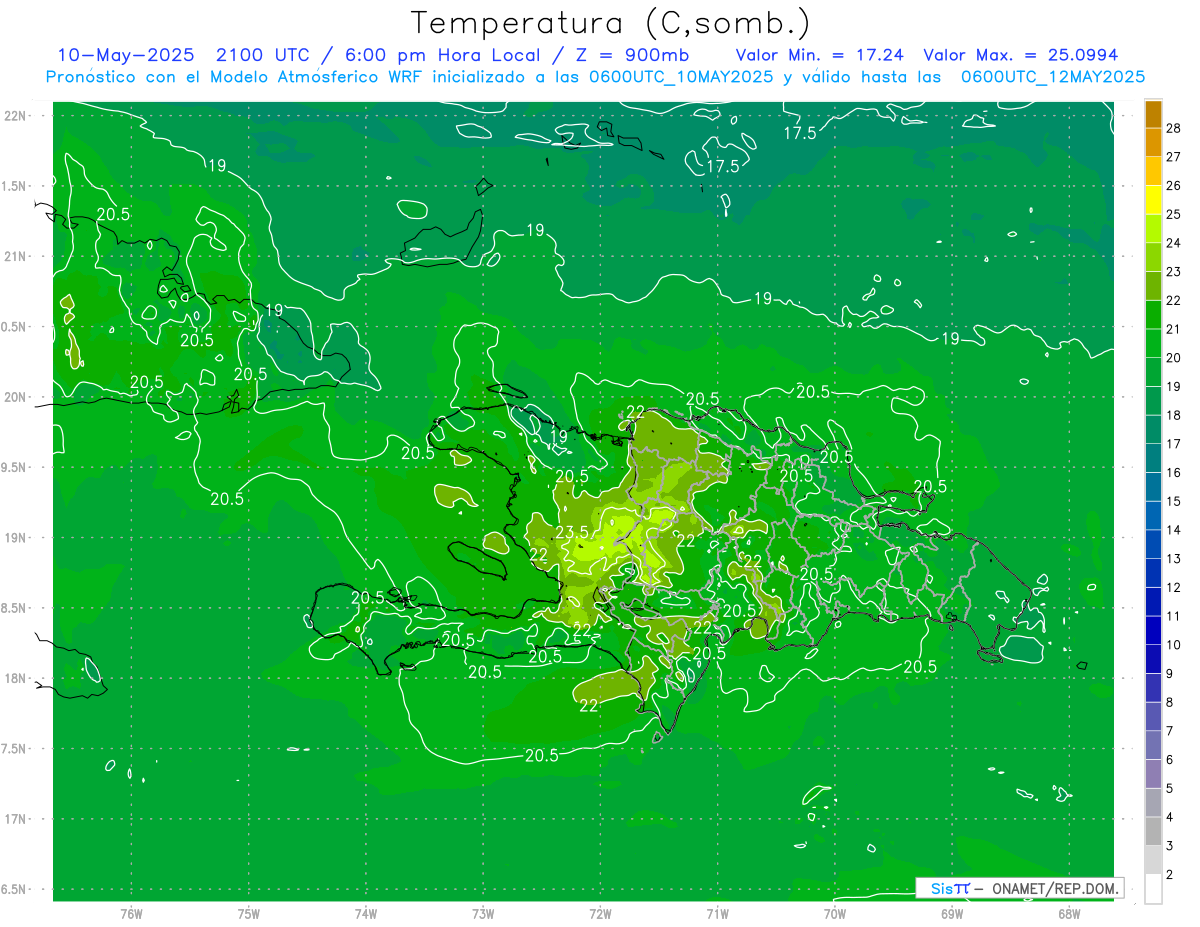
Task: Click the 28 label on the color scale
Action: coord(1174,128)
